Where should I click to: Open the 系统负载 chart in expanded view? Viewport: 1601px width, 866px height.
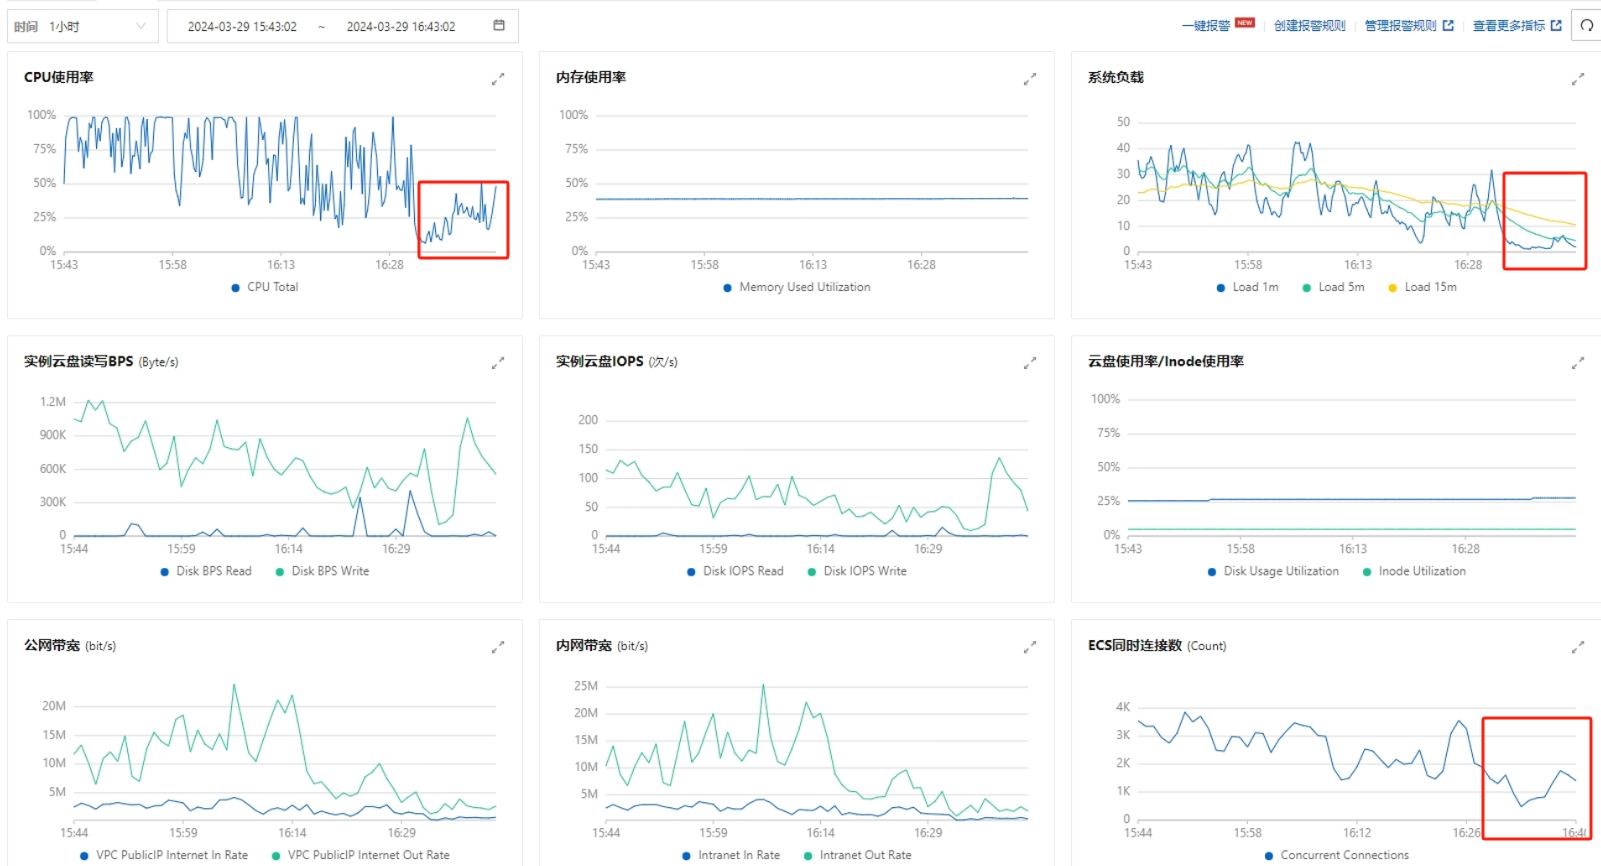[1578, 79]
